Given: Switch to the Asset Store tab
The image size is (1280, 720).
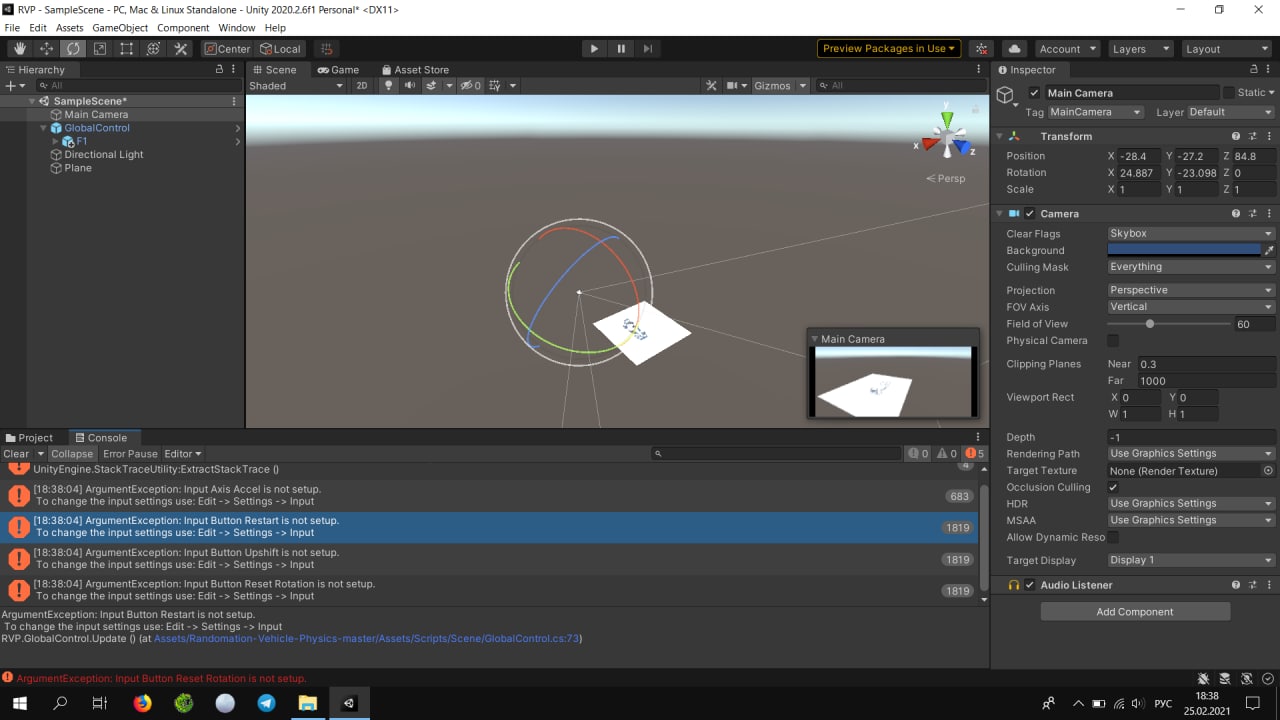Looking at the screenshot, I should (414, 70).
